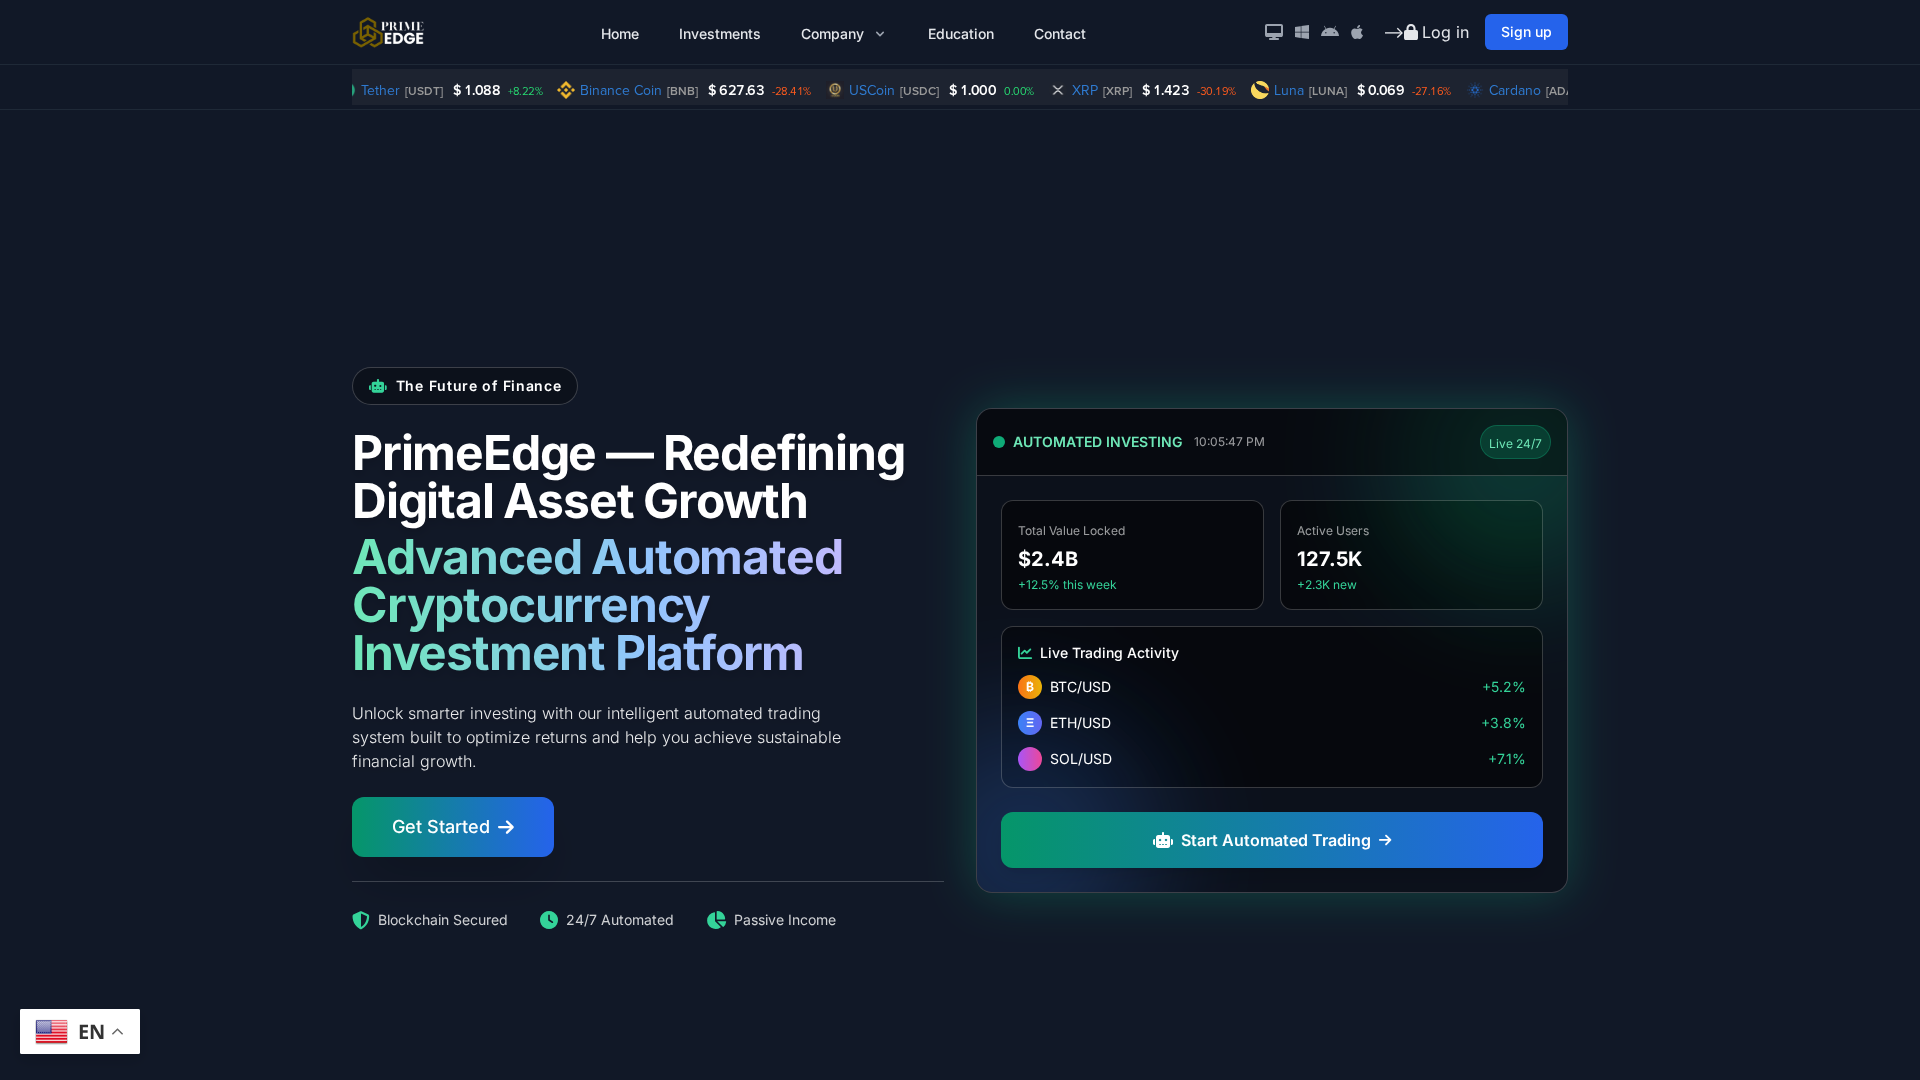
Task: Click the Bitcoin icon next to BTC/USD
Action: pos(1030,687)
